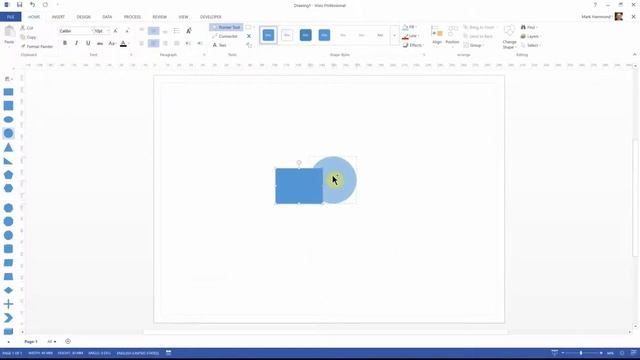Screen dimensions: 640x360
Task: Choose the Right Triangle stencil shape
Action: tap(8, 161)
